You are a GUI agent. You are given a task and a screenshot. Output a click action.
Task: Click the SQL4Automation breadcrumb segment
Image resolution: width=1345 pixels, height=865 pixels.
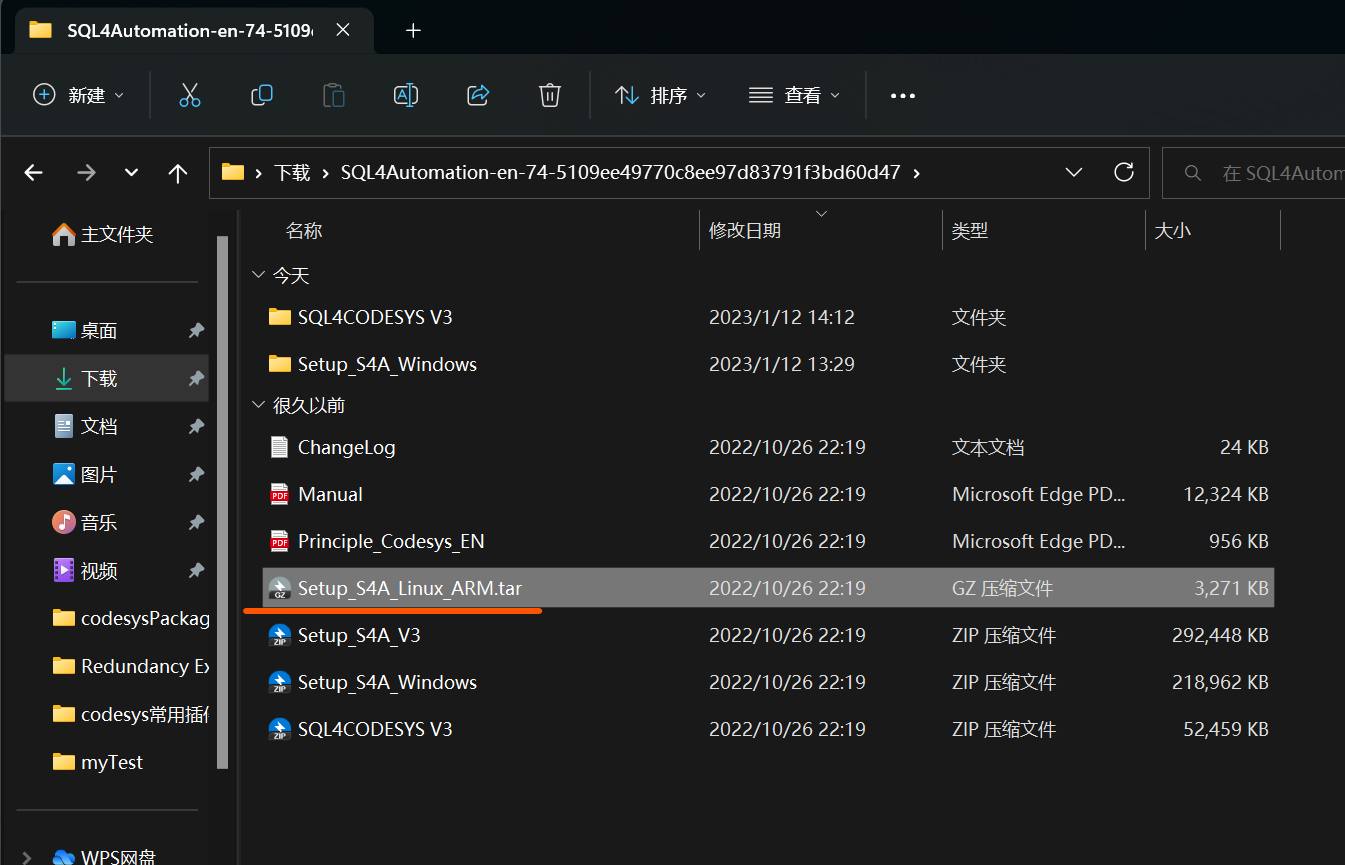click(x=620, y=173)
